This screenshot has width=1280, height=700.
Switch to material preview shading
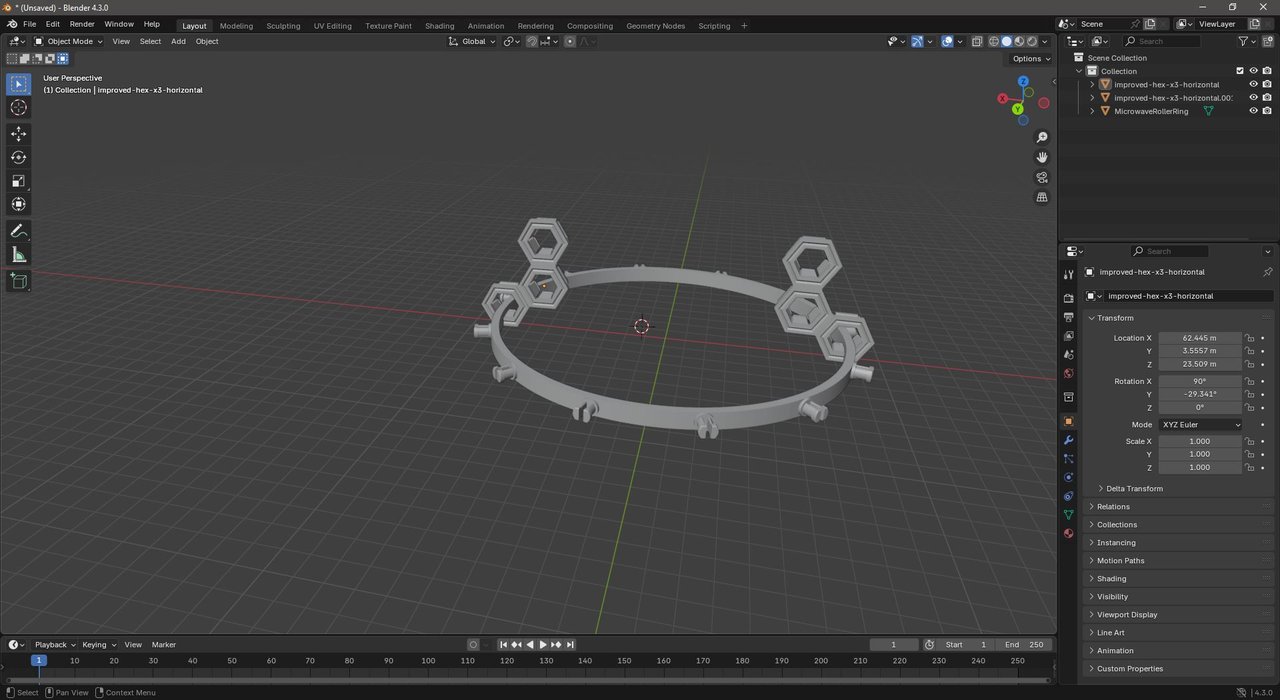pos(1019,41)
